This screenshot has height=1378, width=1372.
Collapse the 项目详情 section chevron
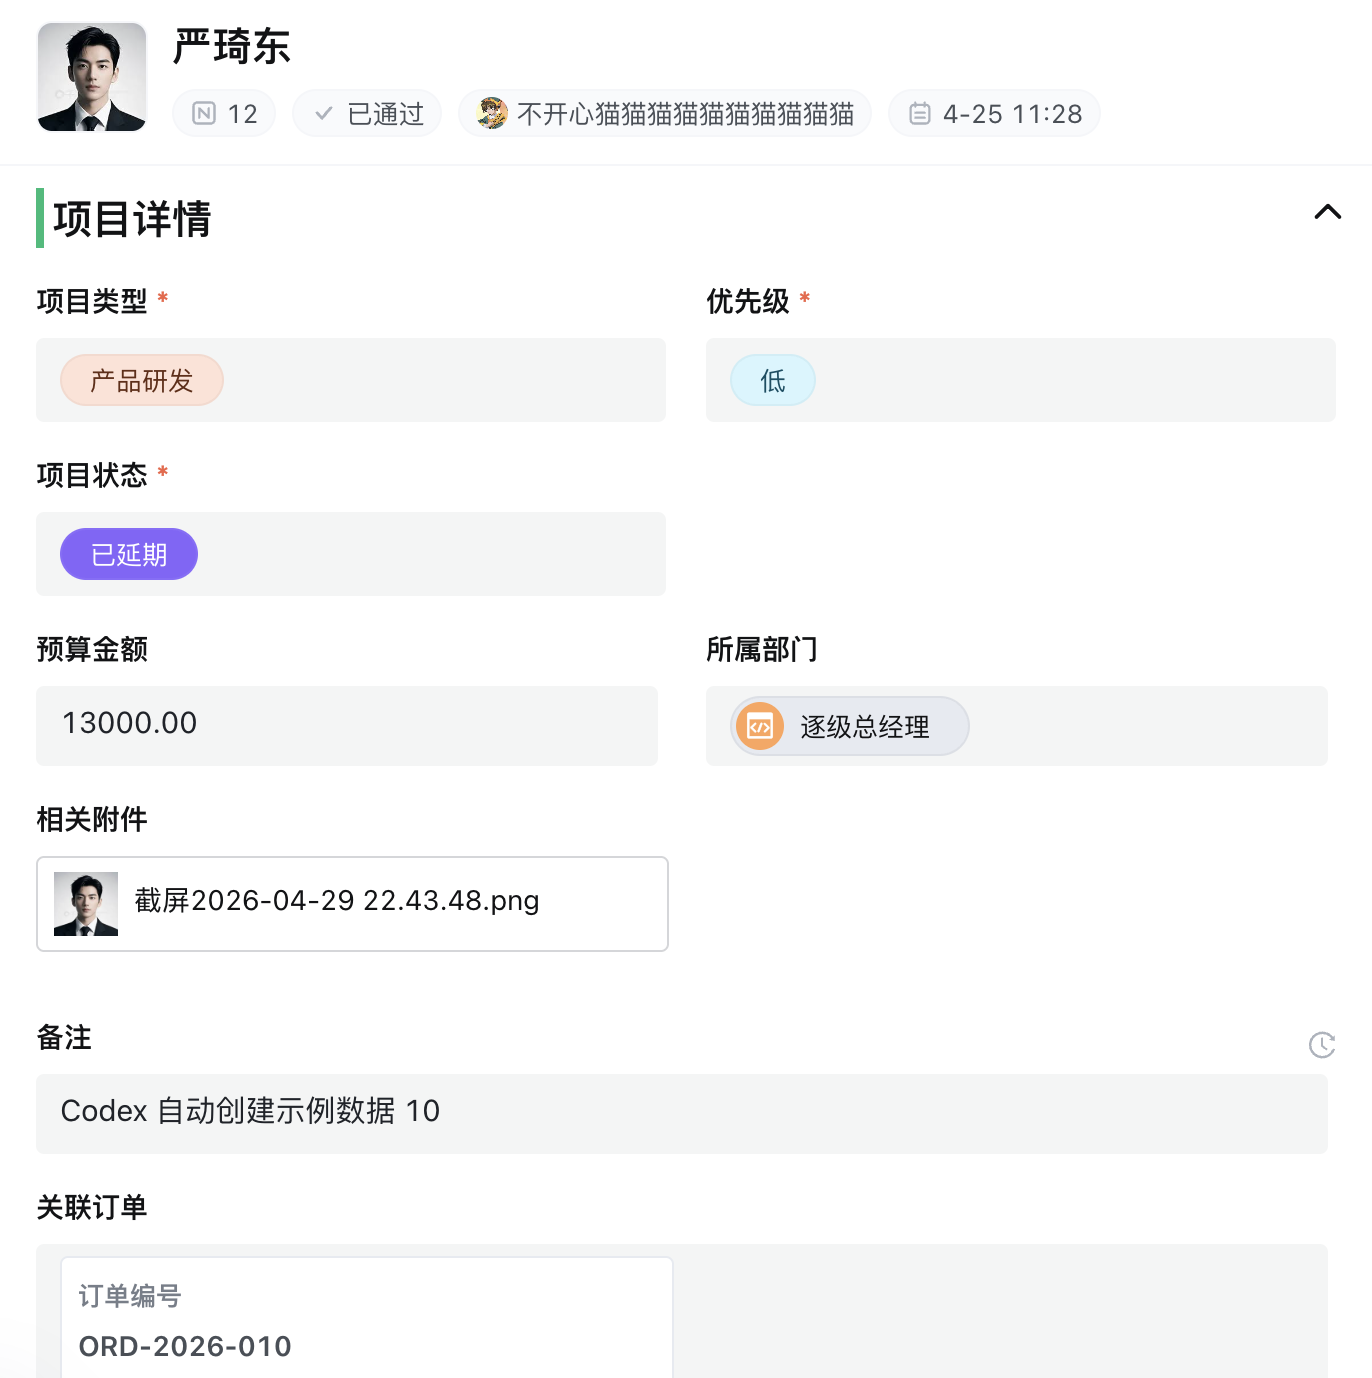[x=1327, y=212]
